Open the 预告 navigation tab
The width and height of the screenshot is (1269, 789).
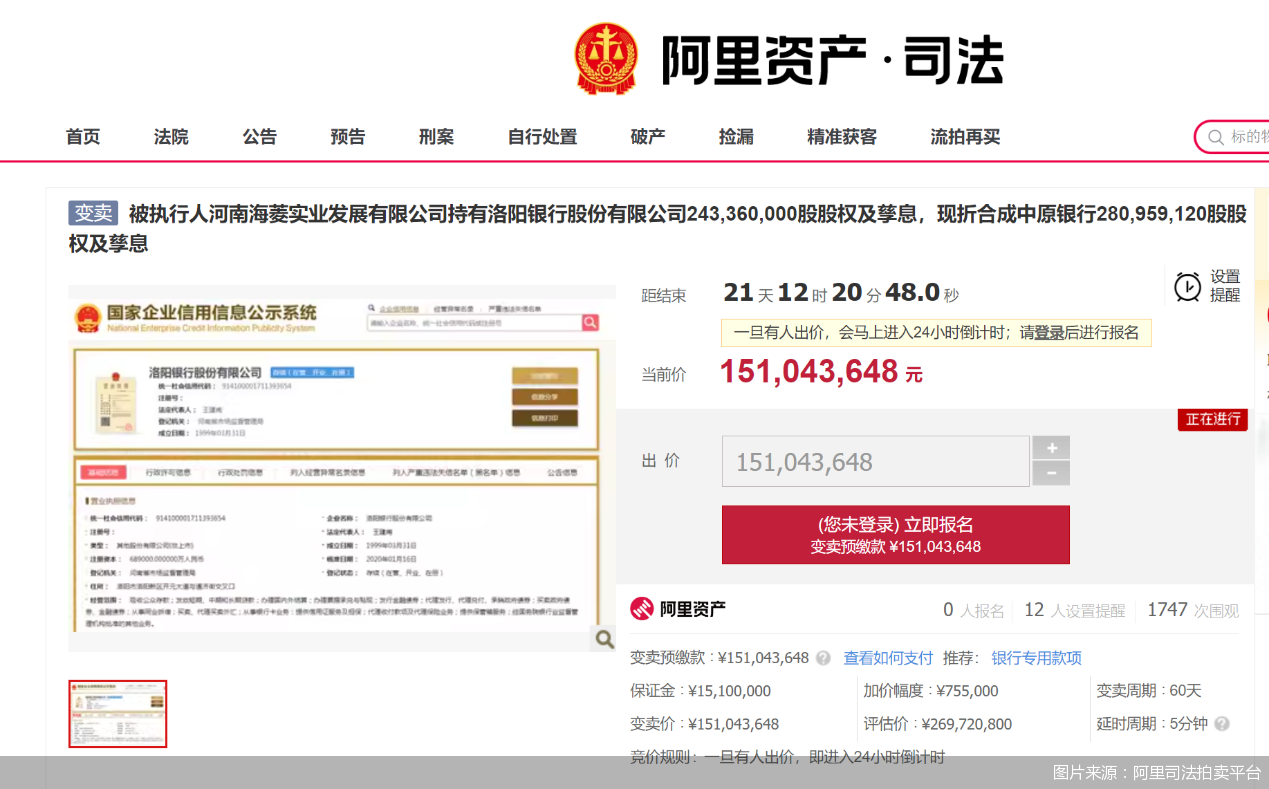[348, 137]
